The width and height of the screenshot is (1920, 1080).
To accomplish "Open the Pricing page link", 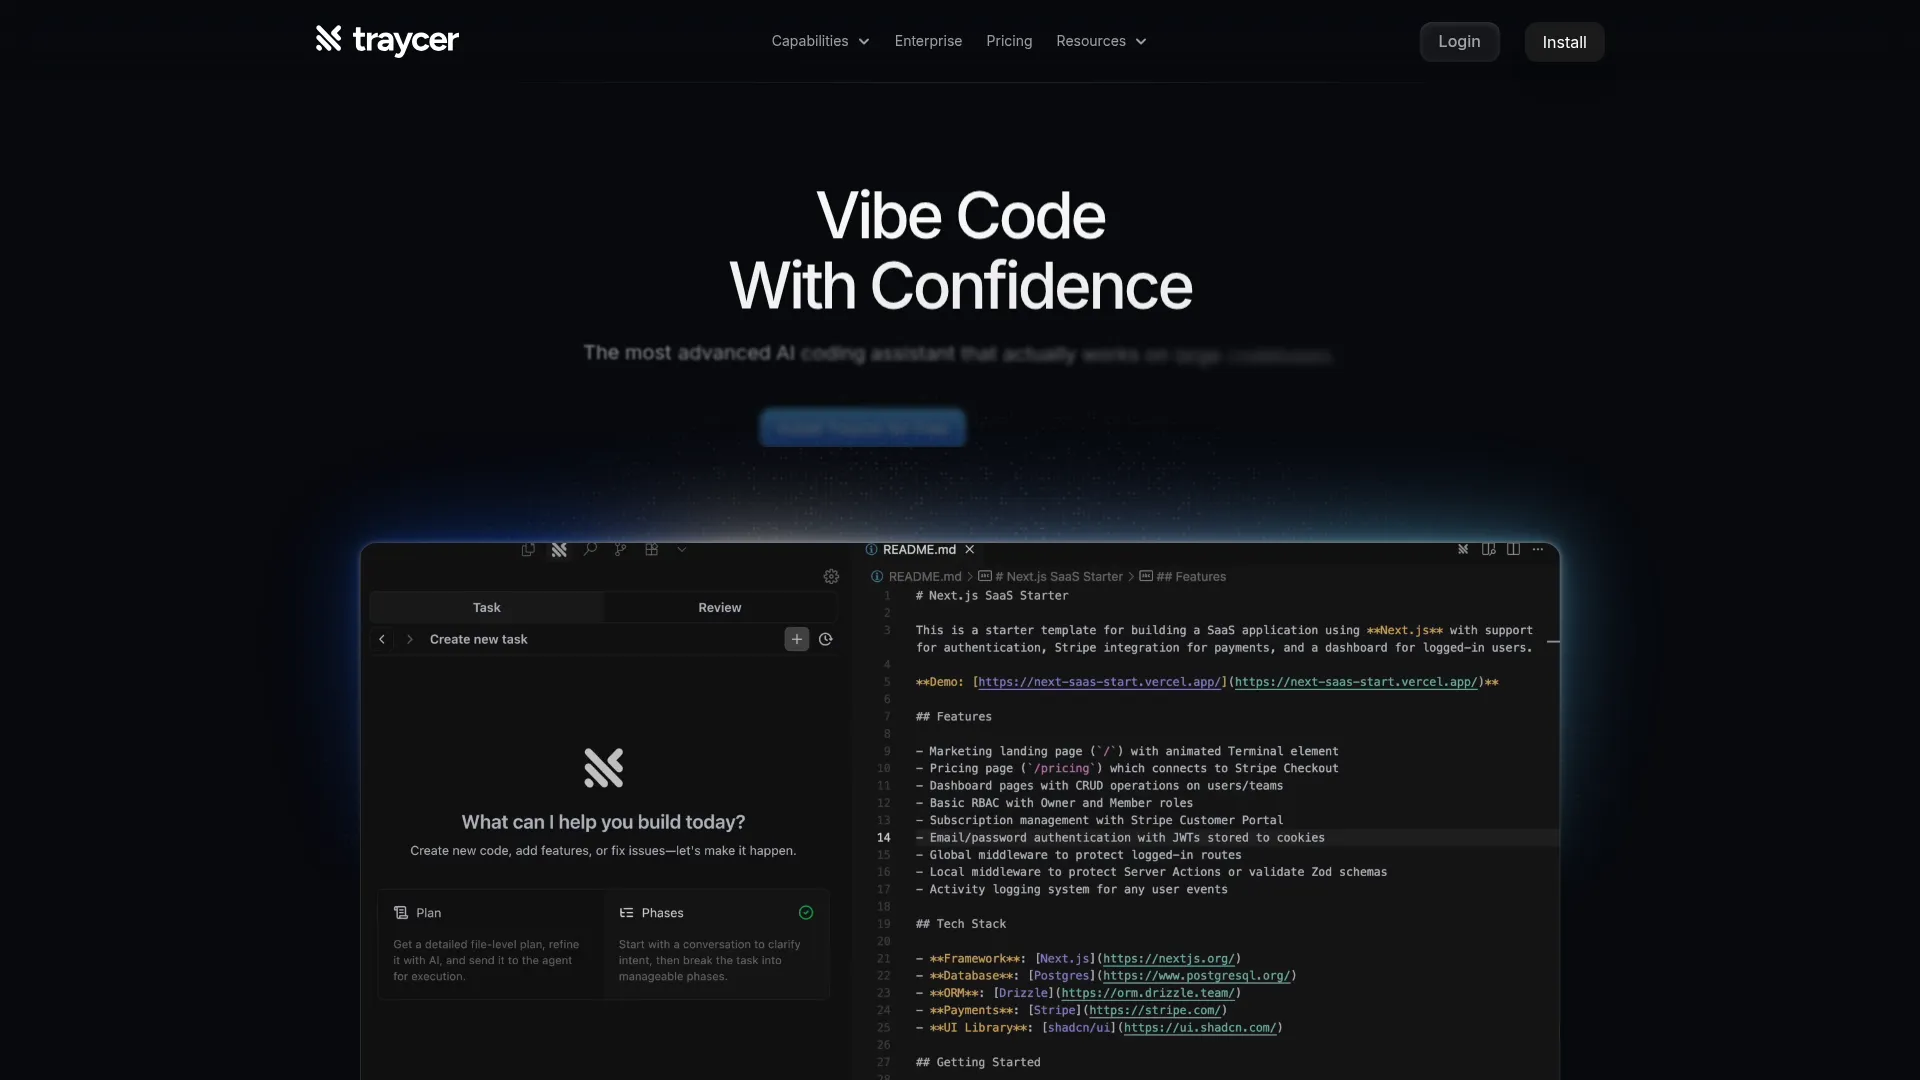I will (x=1008, y=41).
